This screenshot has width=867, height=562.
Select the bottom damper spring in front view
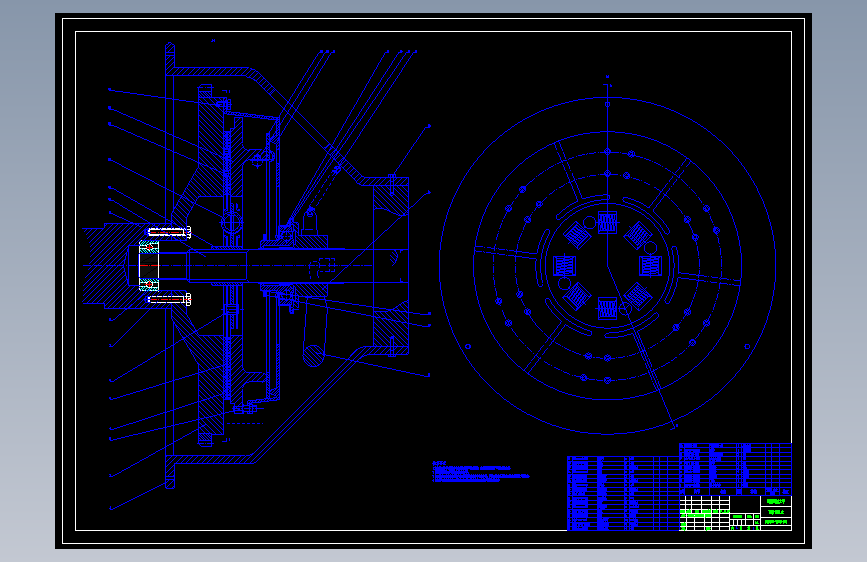[x=607, y=309]
